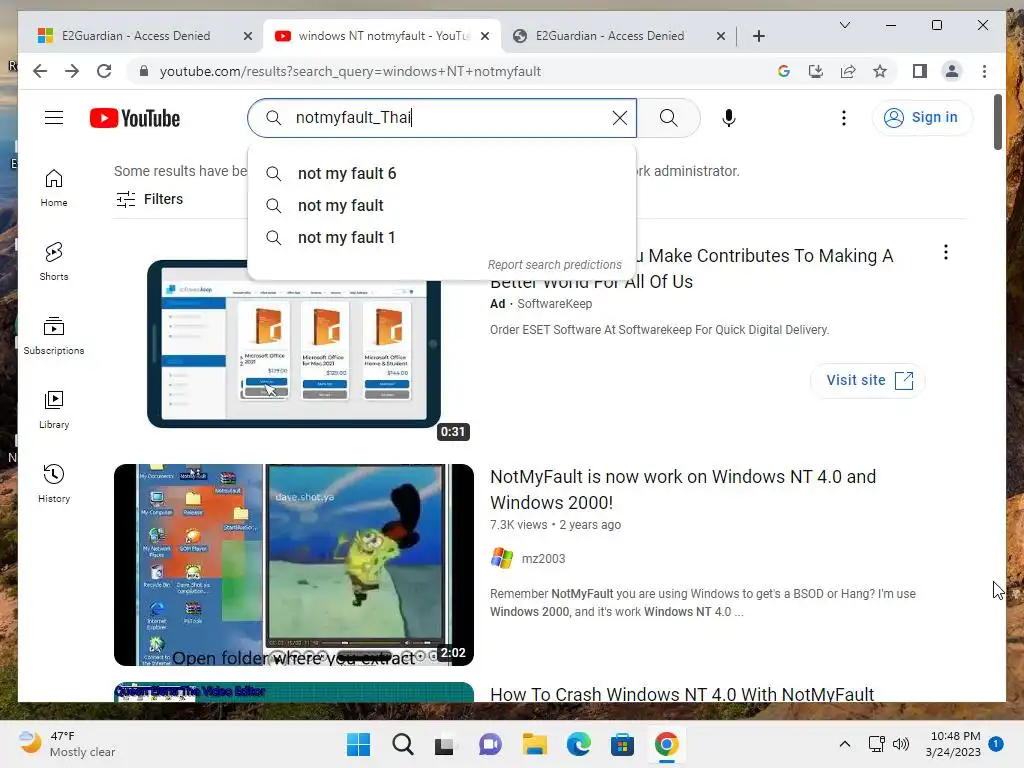Image resolution: width=1024 pixels, height=768 pixels.
Task: Expand the tab search chevron
Action: point(844,25)
